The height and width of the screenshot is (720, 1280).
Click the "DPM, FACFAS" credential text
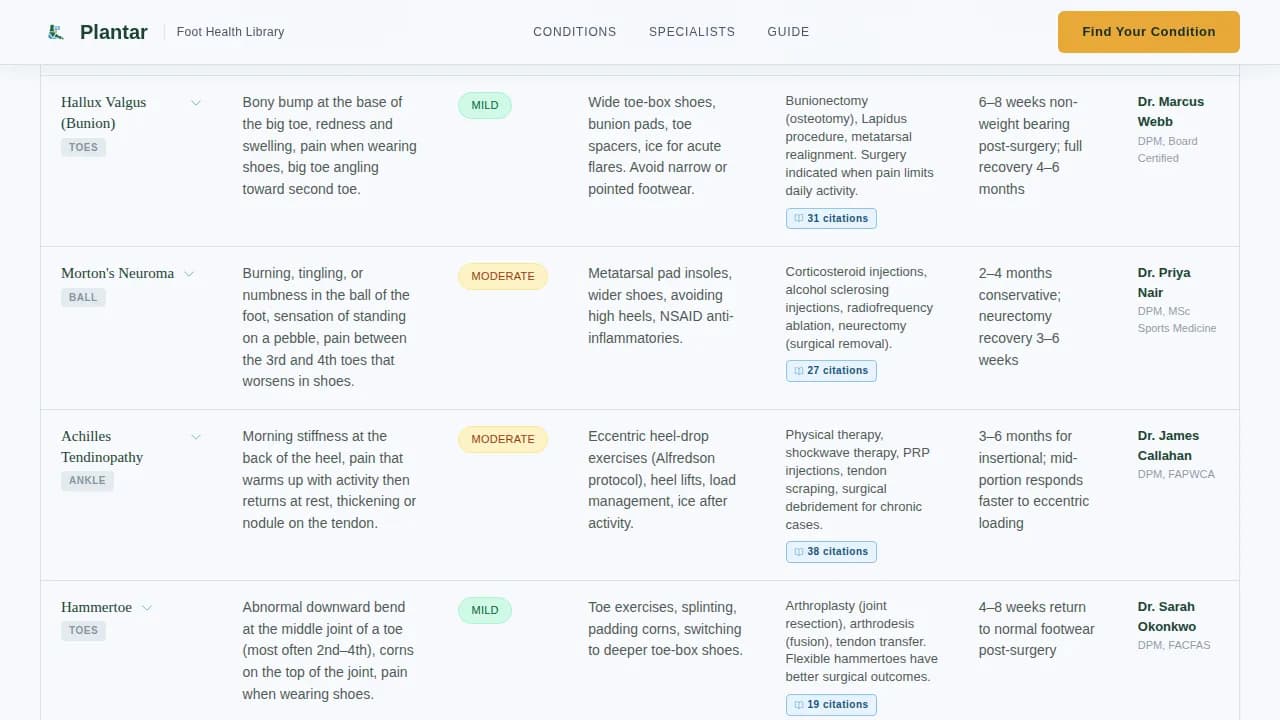click(x=1174, y=645)
